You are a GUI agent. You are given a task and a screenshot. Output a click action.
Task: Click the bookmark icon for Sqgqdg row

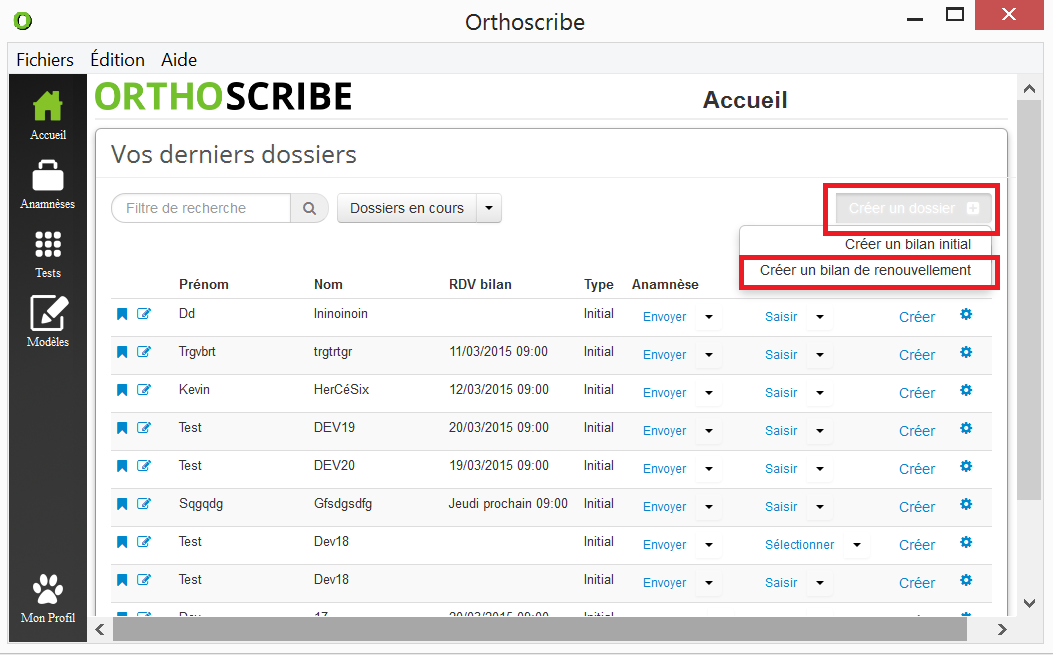pos(122,504)
